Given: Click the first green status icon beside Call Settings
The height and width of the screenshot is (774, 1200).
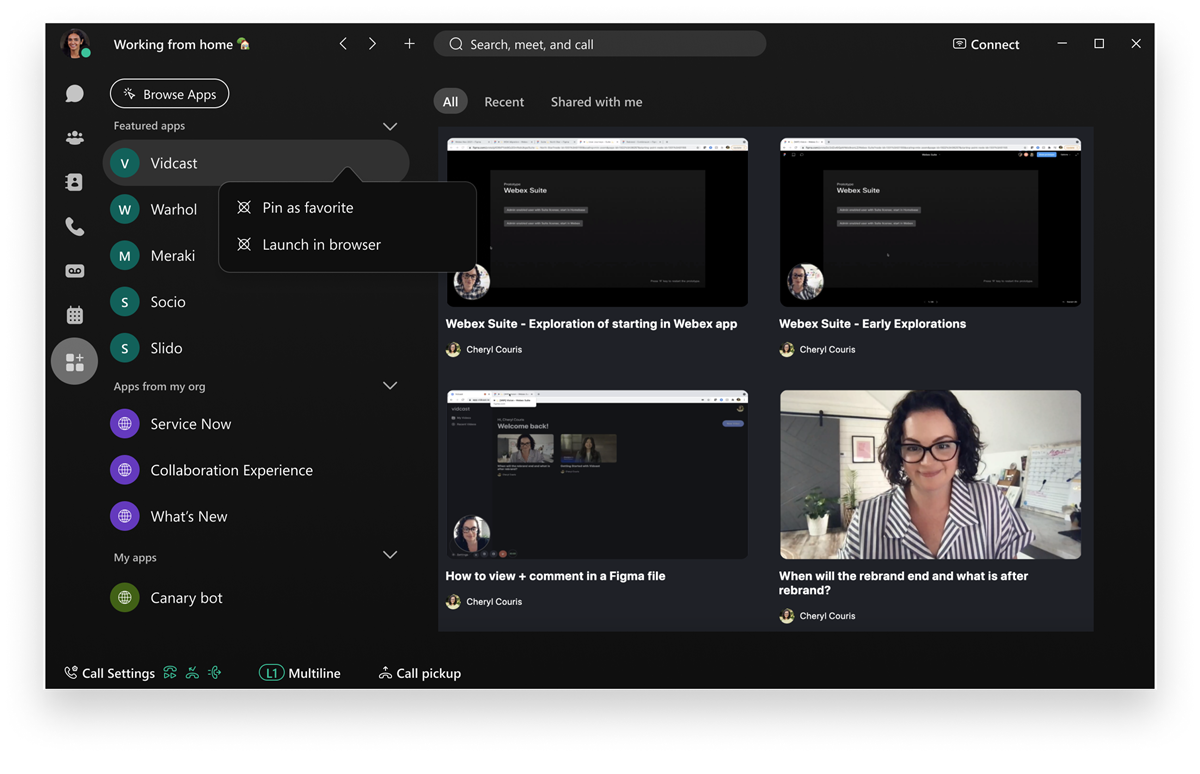Looking at the screenshot, I should (170, 673).
